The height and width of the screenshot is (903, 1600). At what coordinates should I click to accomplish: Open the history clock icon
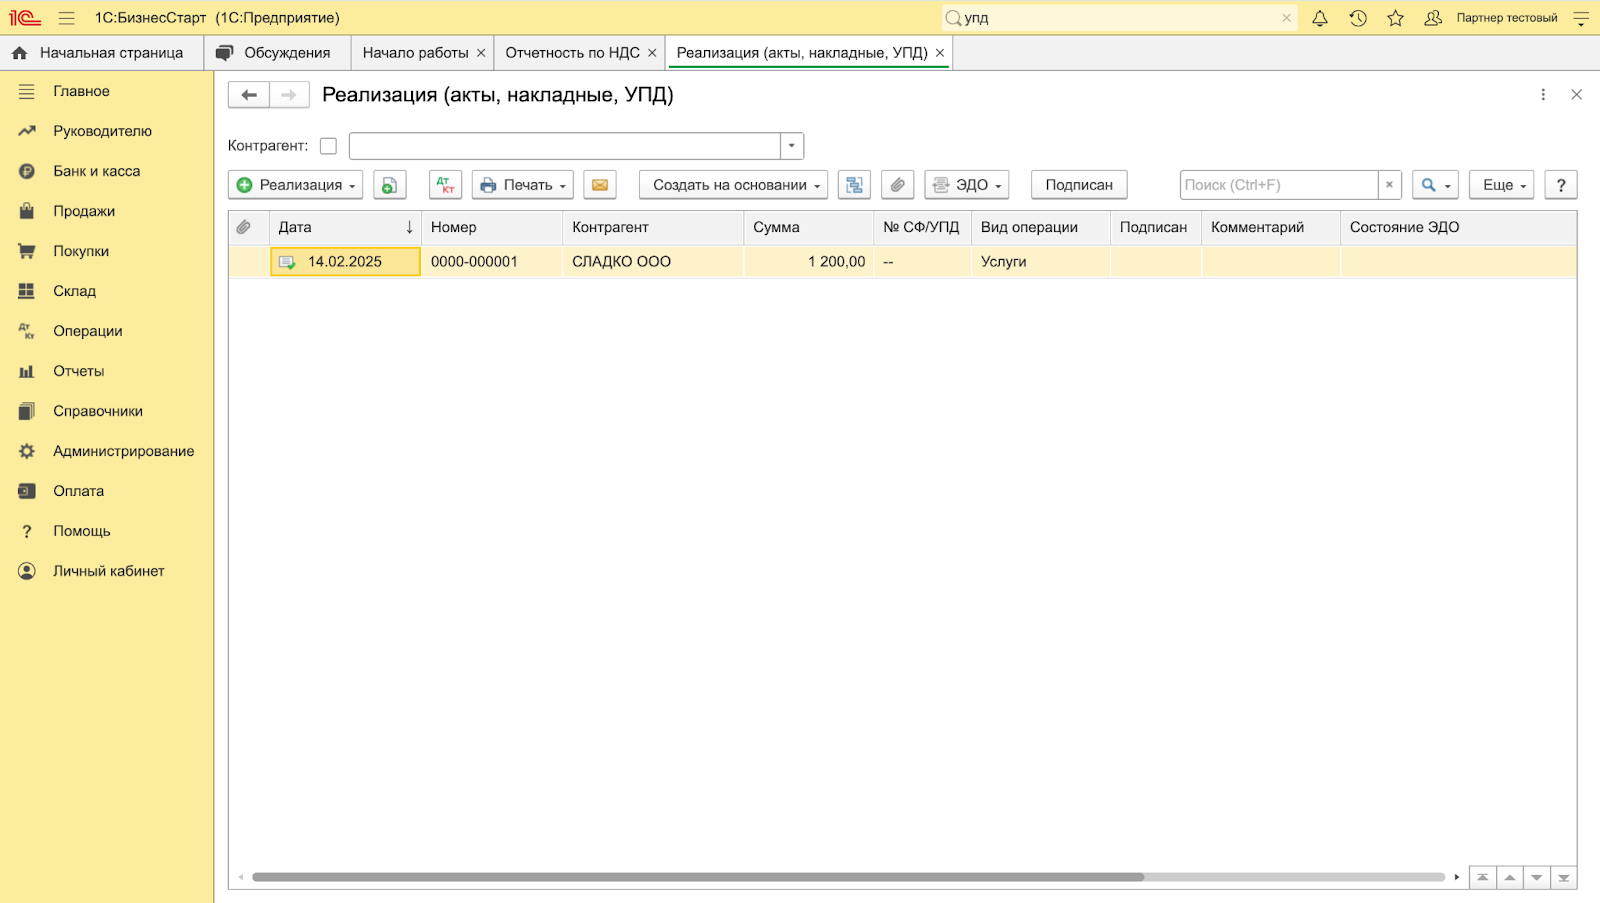coord(1358,18)
